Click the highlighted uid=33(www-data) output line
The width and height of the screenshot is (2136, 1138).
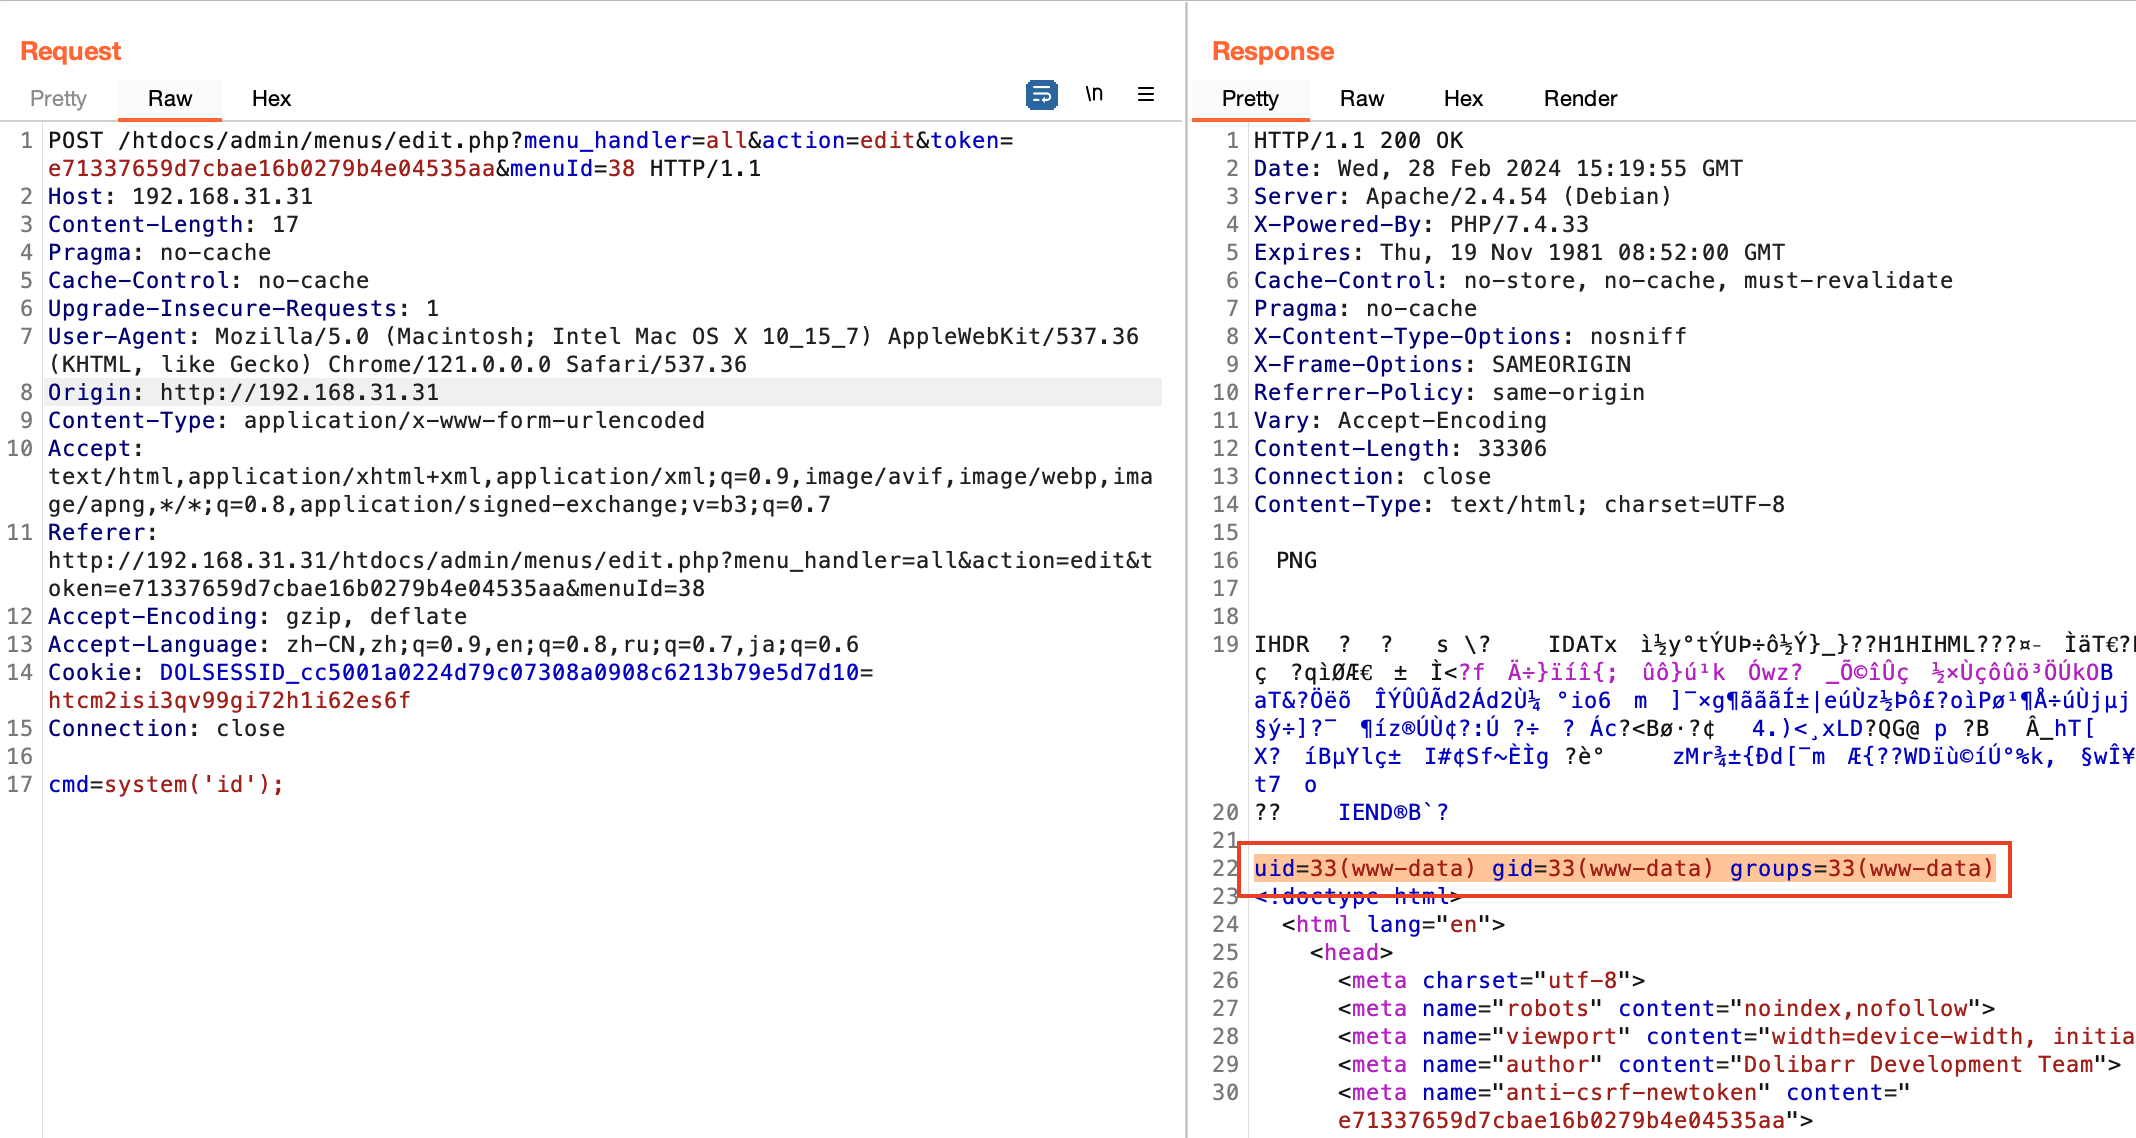tap(1623, 868)
